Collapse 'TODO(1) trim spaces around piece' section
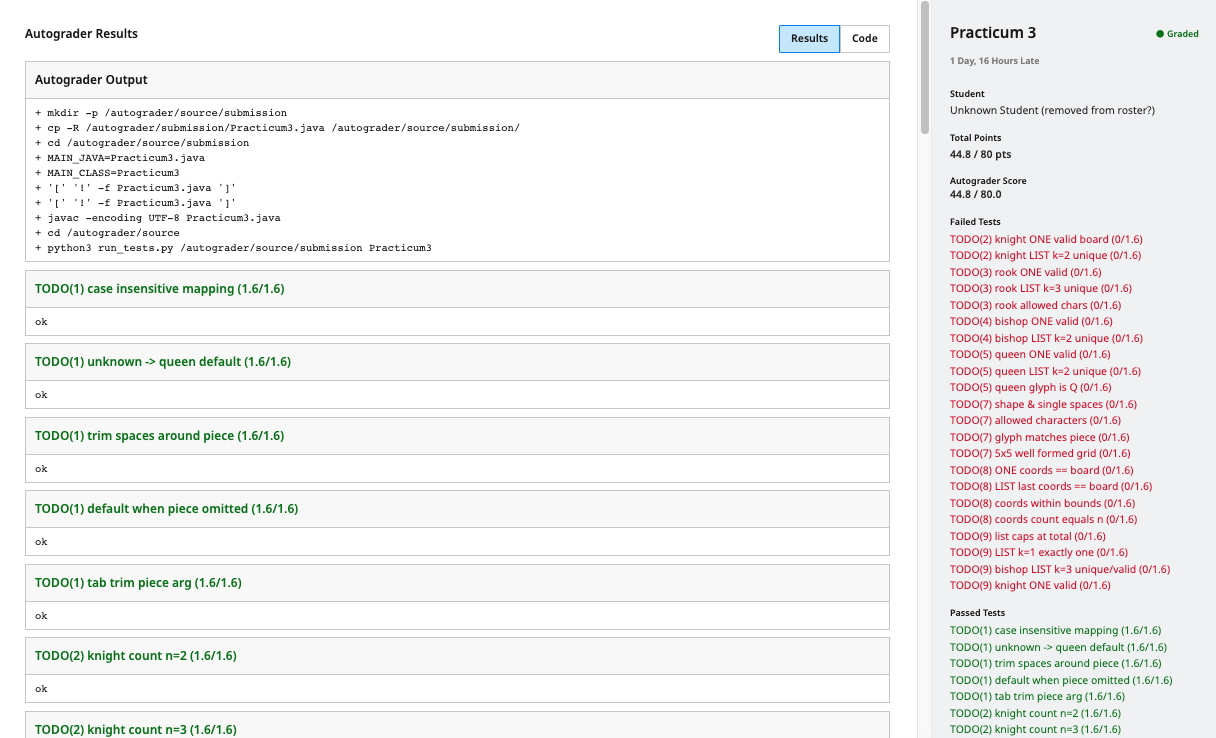Viewport: 1216px width, 738px height. (x=159, y=436)
